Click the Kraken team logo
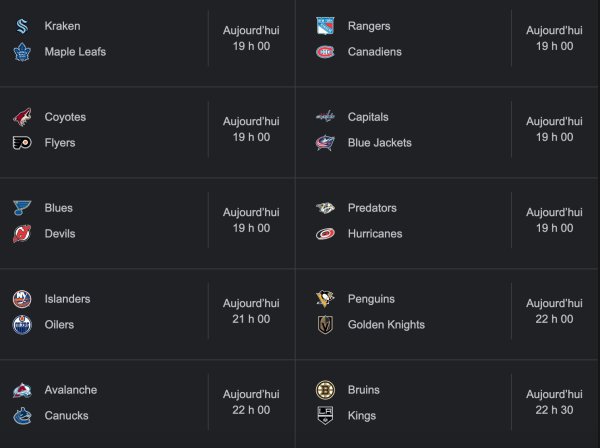Screen dimensions: 600x448 click(22, 26)
